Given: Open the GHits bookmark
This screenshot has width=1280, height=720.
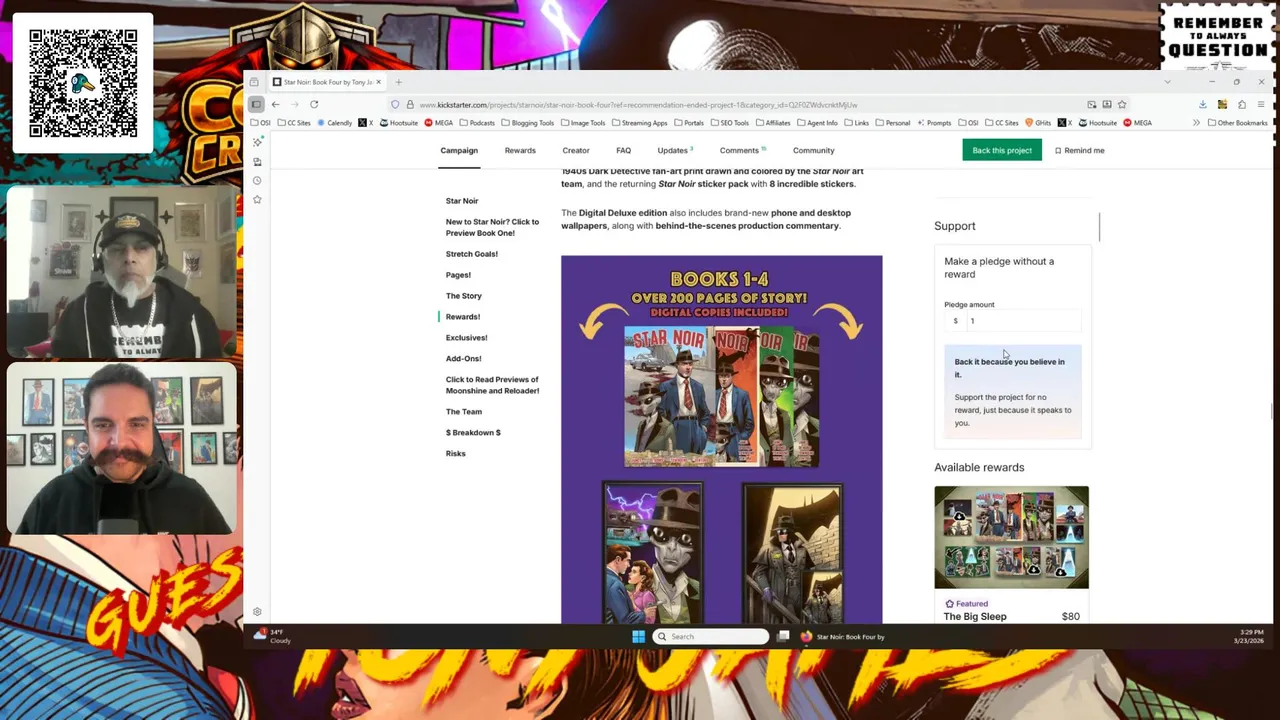Looking at the screenshot, I should tap(1037, 123).
